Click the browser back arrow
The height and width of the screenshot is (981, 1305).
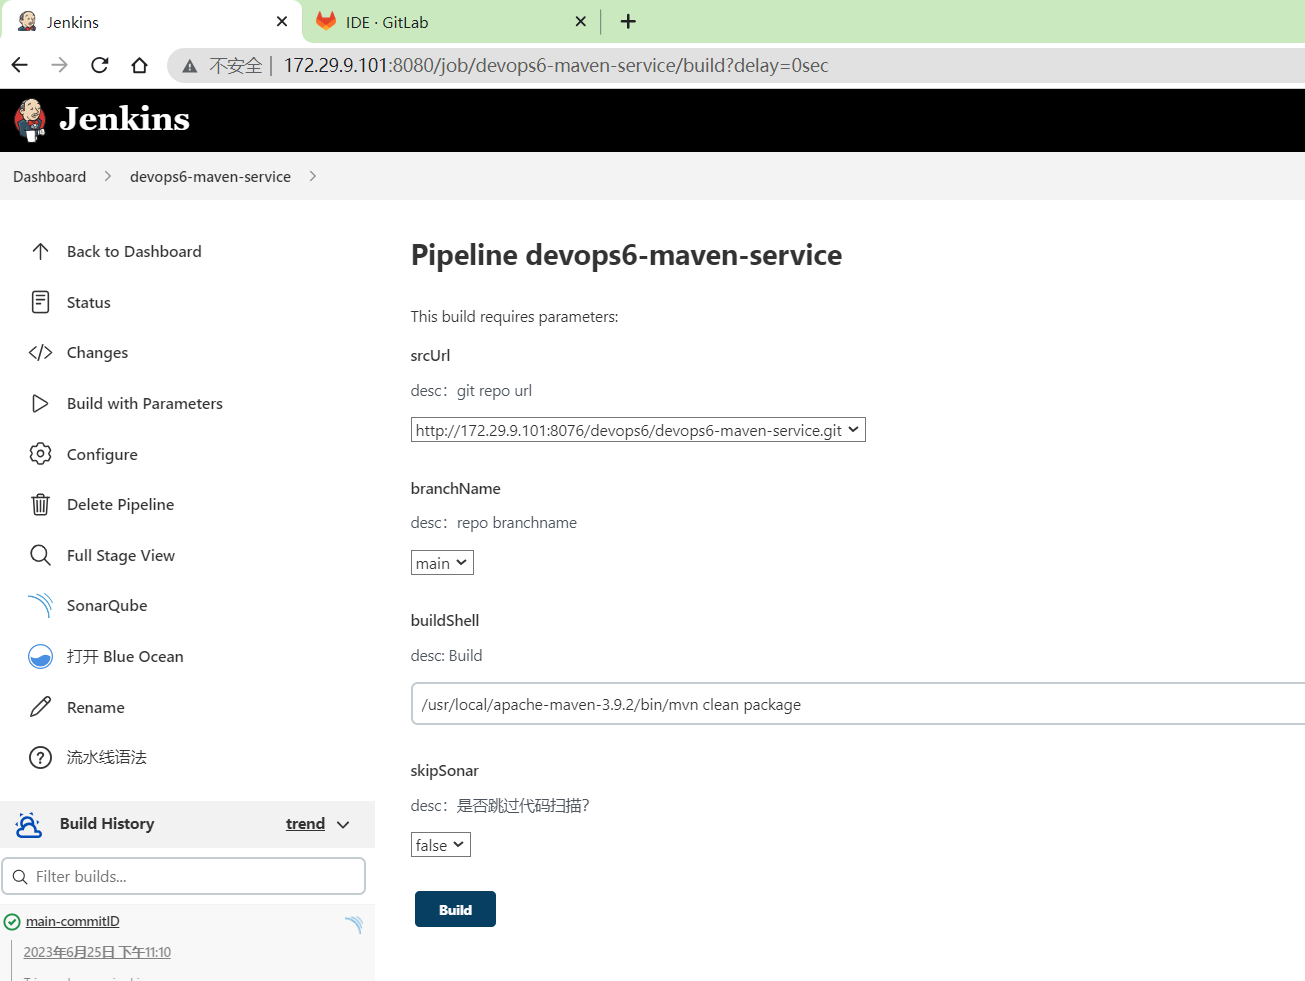click(20, 65)
